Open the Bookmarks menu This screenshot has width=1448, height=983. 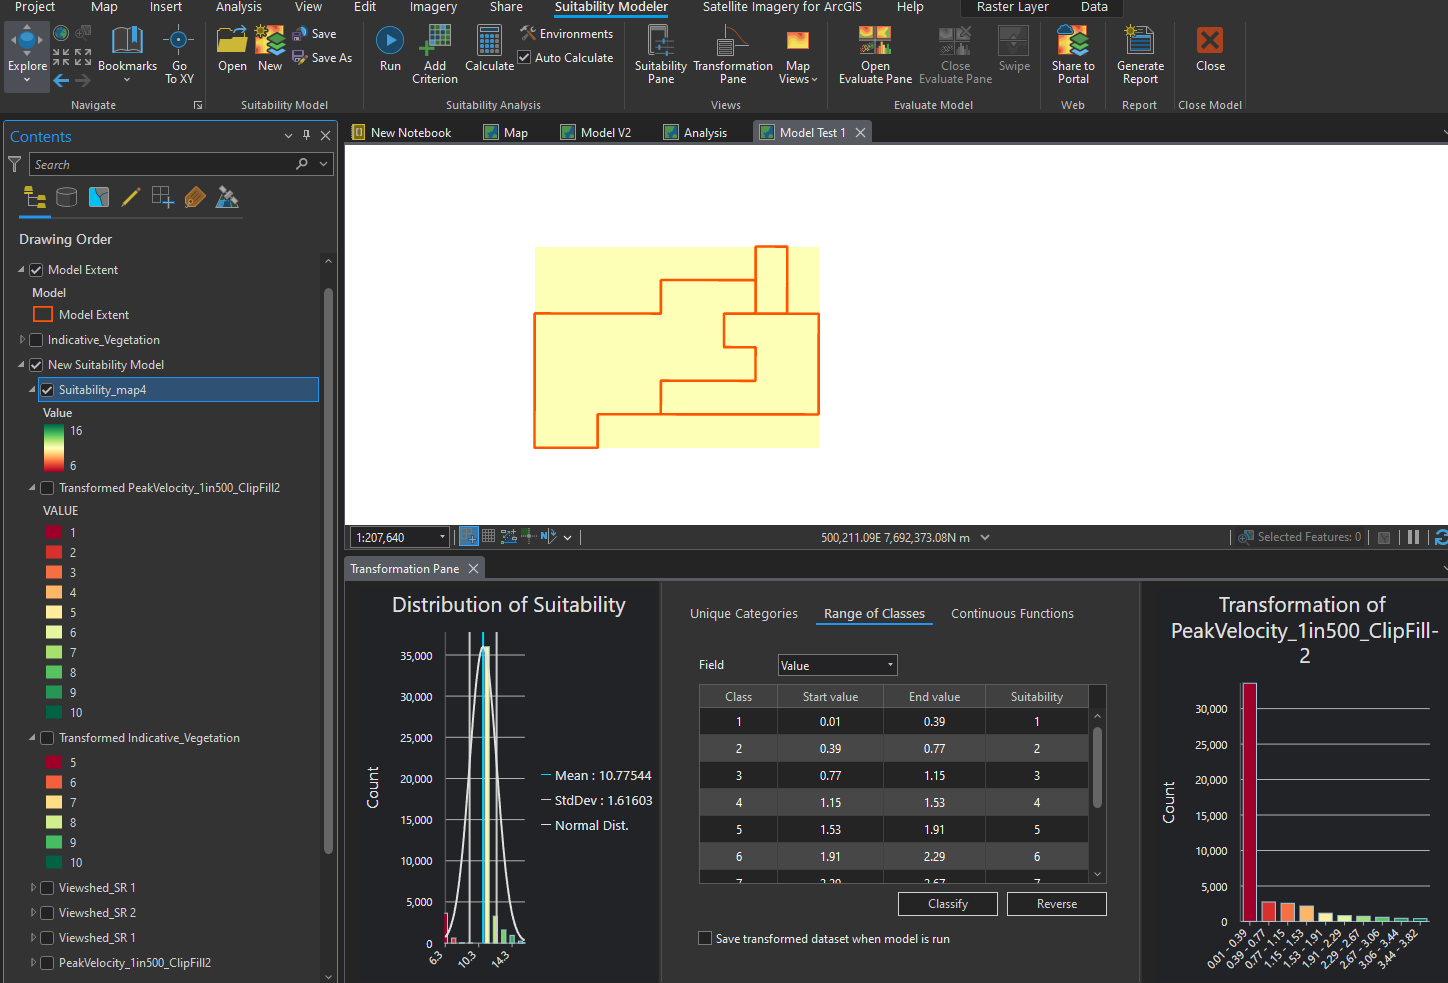127,53
